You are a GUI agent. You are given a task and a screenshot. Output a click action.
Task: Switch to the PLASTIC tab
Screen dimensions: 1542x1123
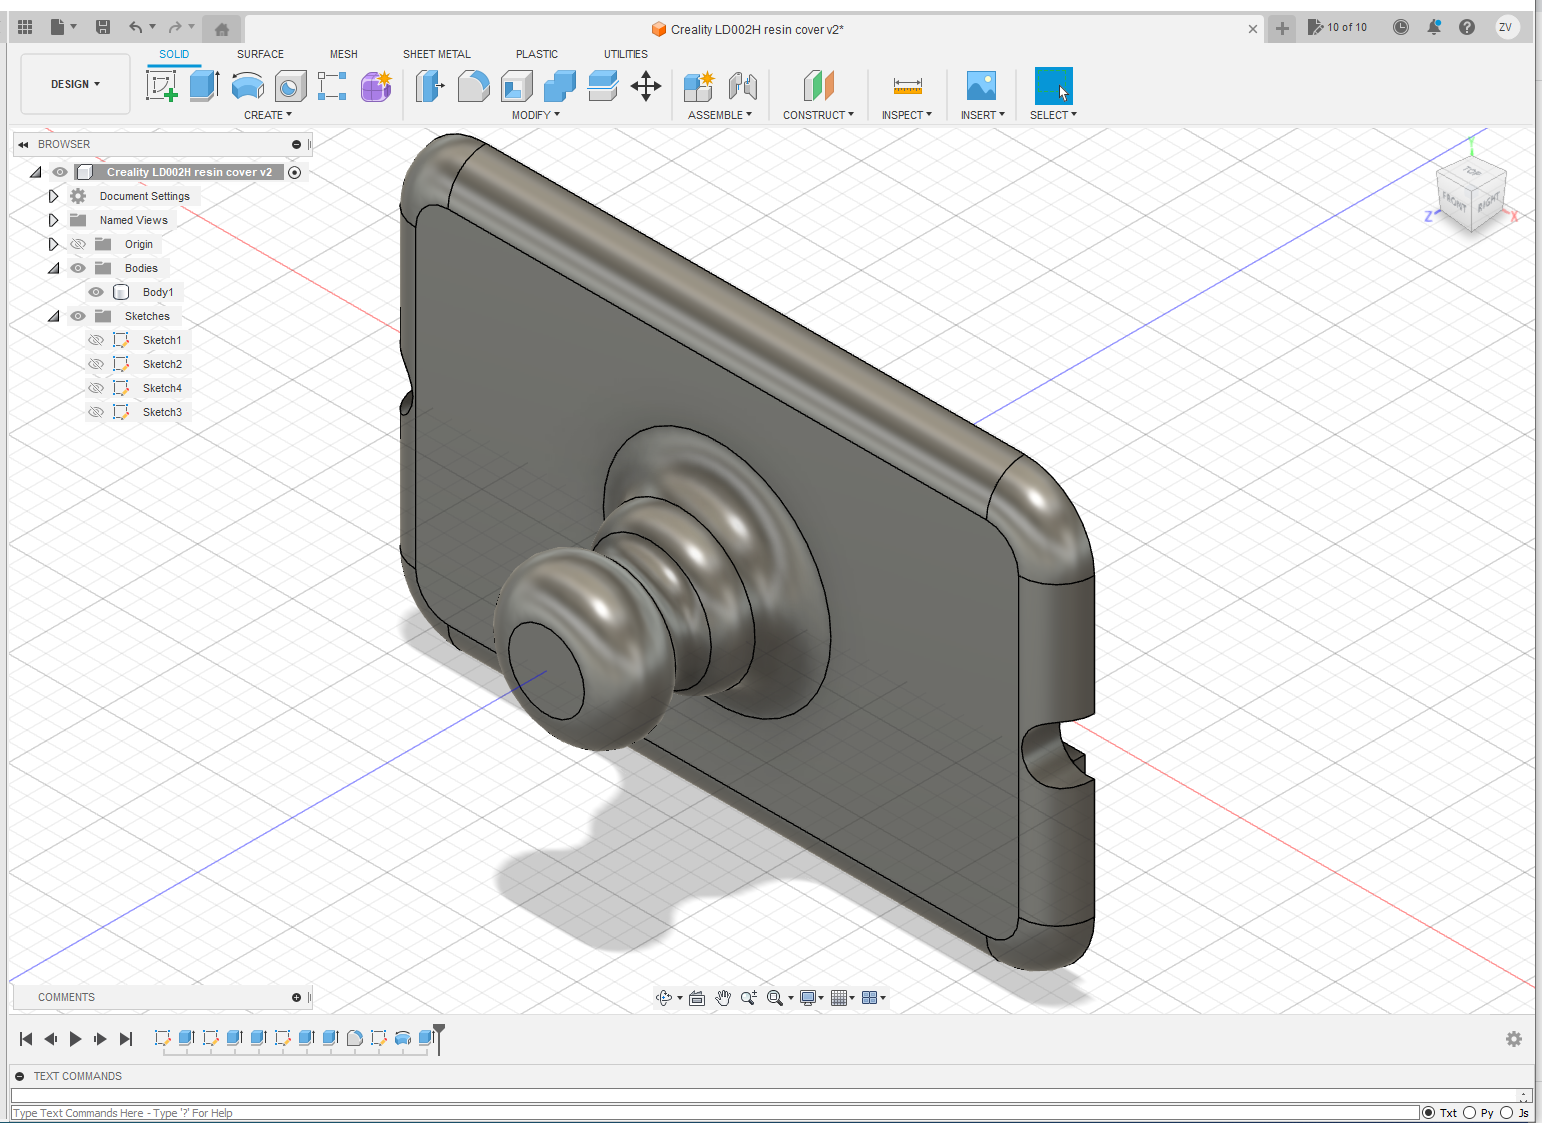537,54
